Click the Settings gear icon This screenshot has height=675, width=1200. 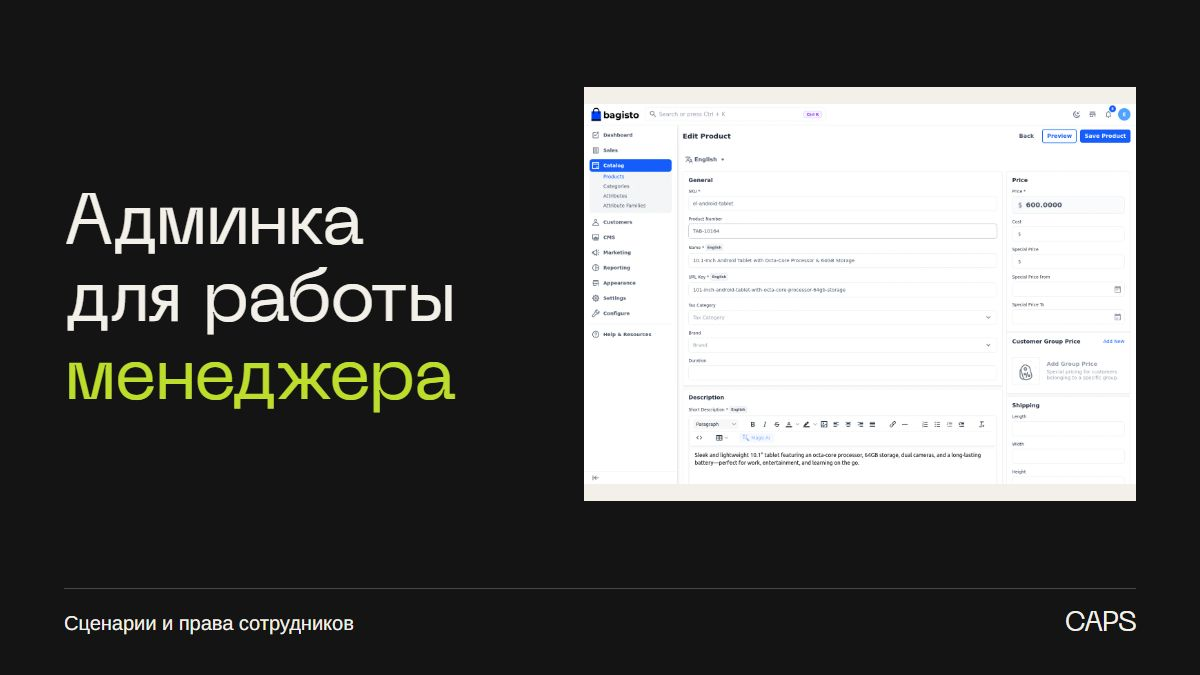tap(595, 298)
